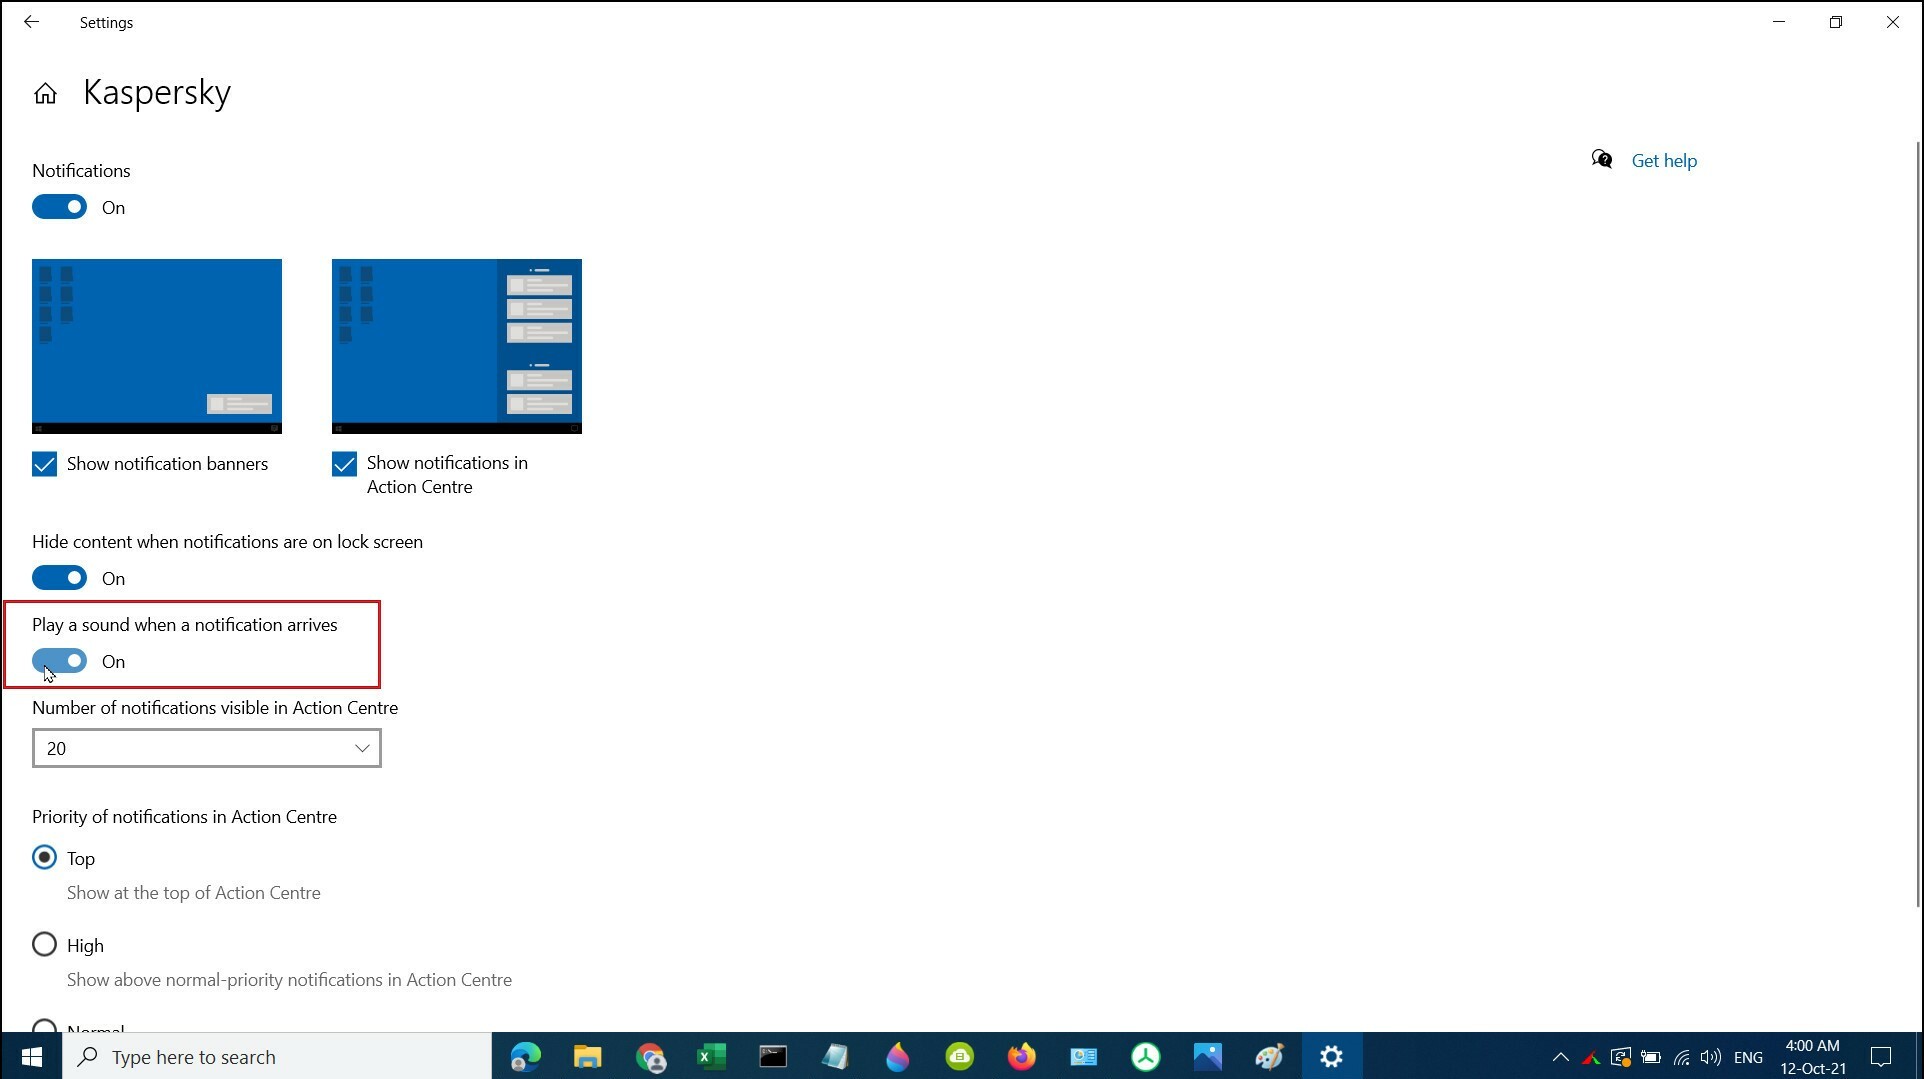Open Google Chrome from the taskbar
Viewport: 1924px width, 1079px height.
[x=650, y=1057]
